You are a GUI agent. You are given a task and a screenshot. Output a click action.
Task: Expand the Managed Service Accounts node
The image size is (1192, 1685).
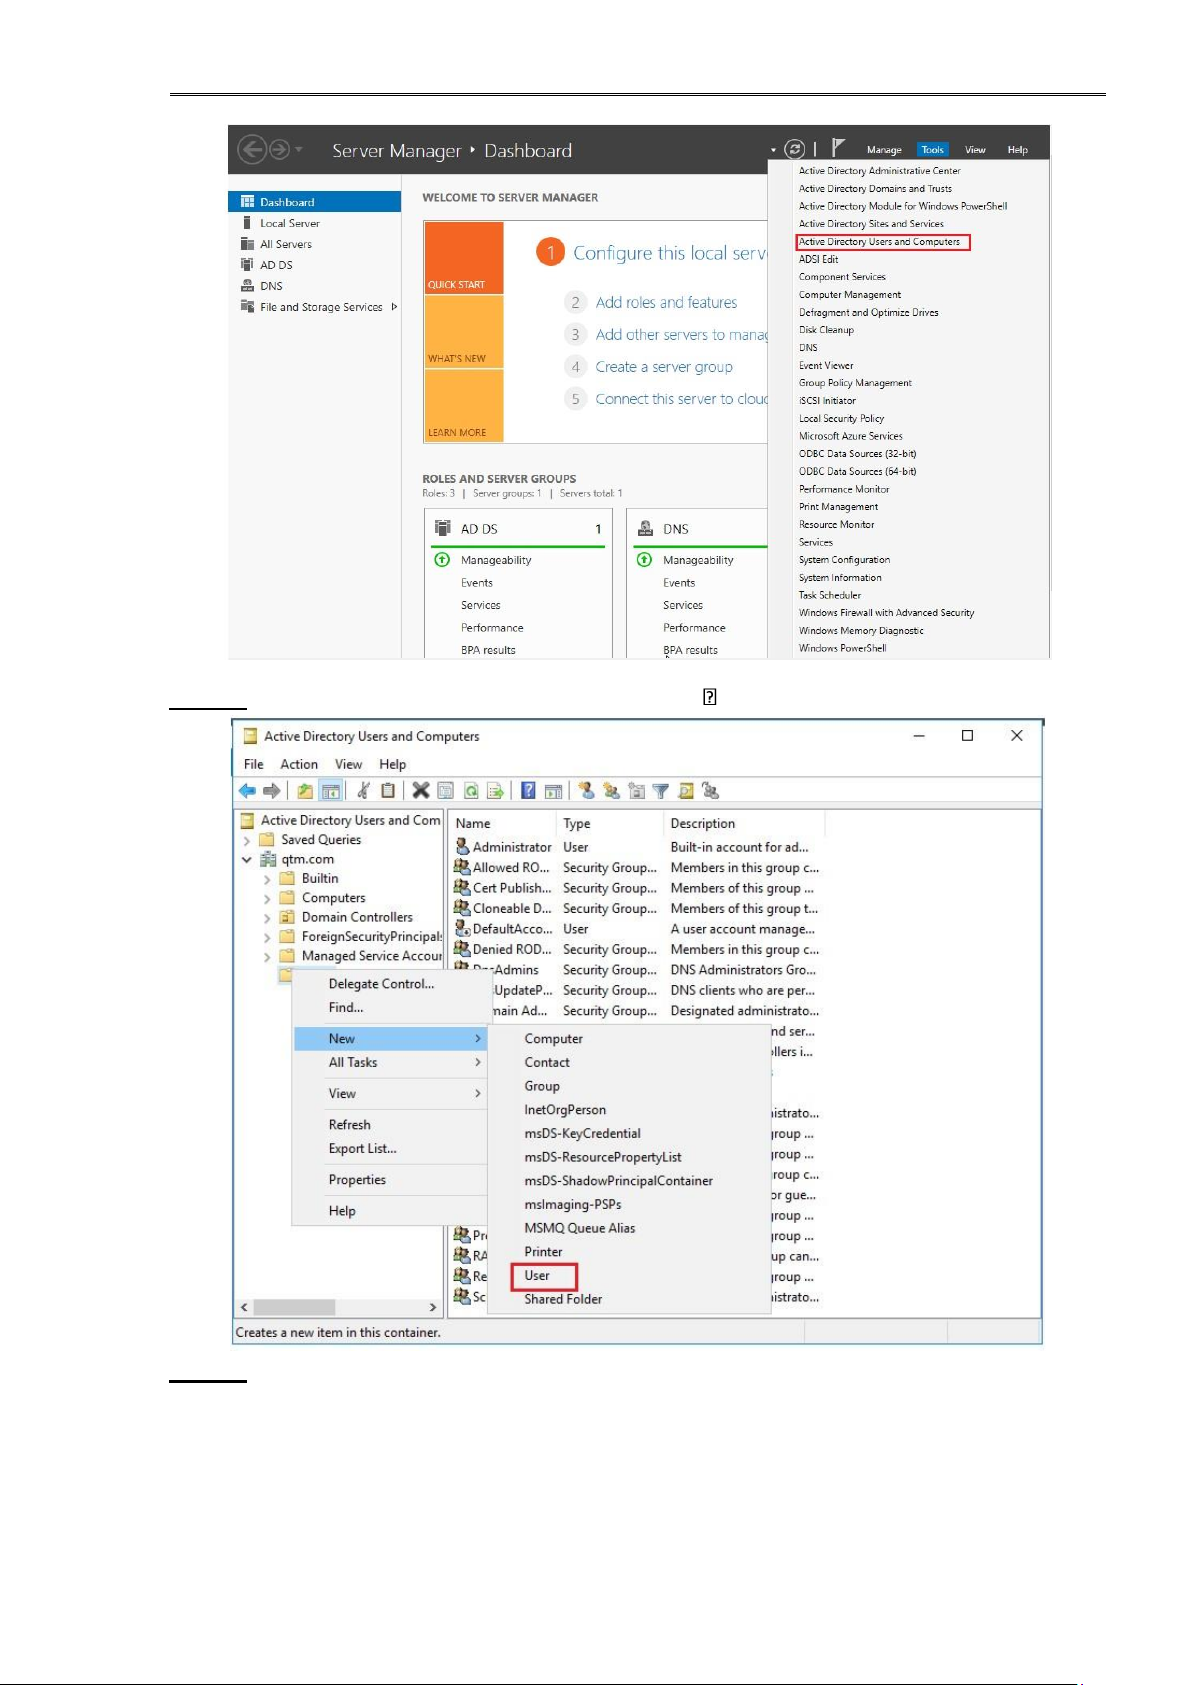tap(267, 956)
